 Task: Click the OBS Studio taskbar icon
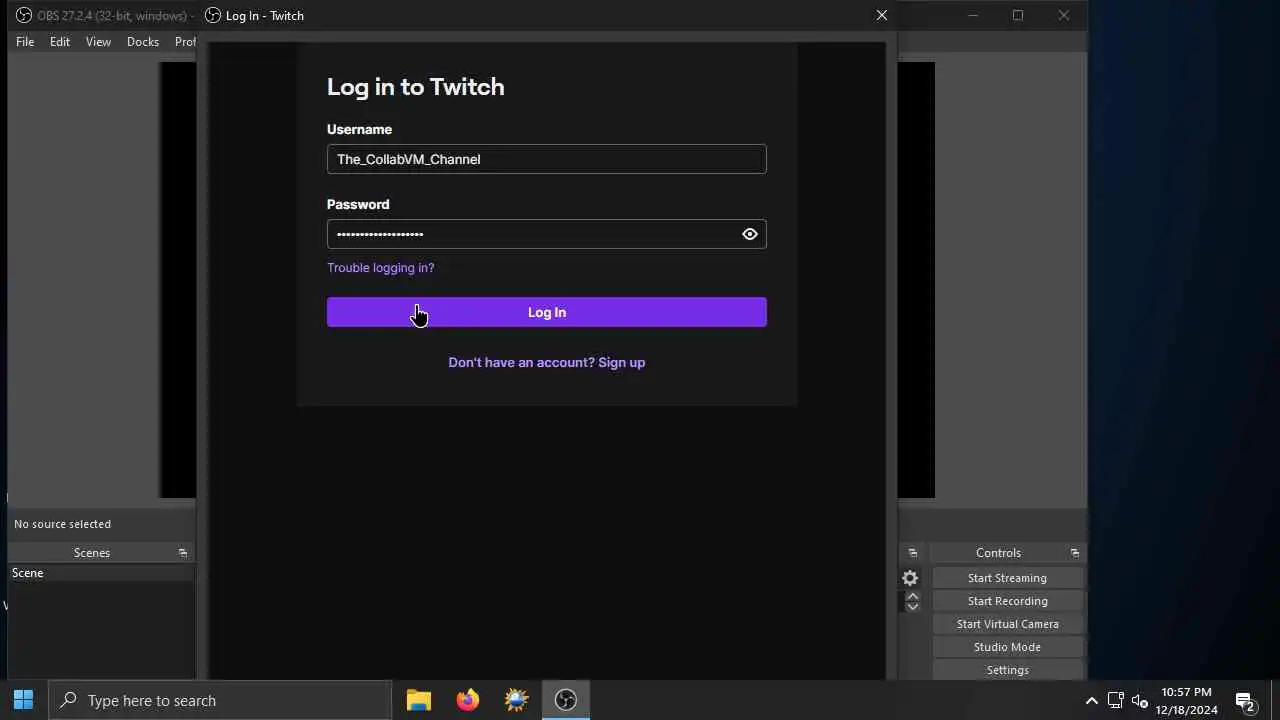click(566, 700)
